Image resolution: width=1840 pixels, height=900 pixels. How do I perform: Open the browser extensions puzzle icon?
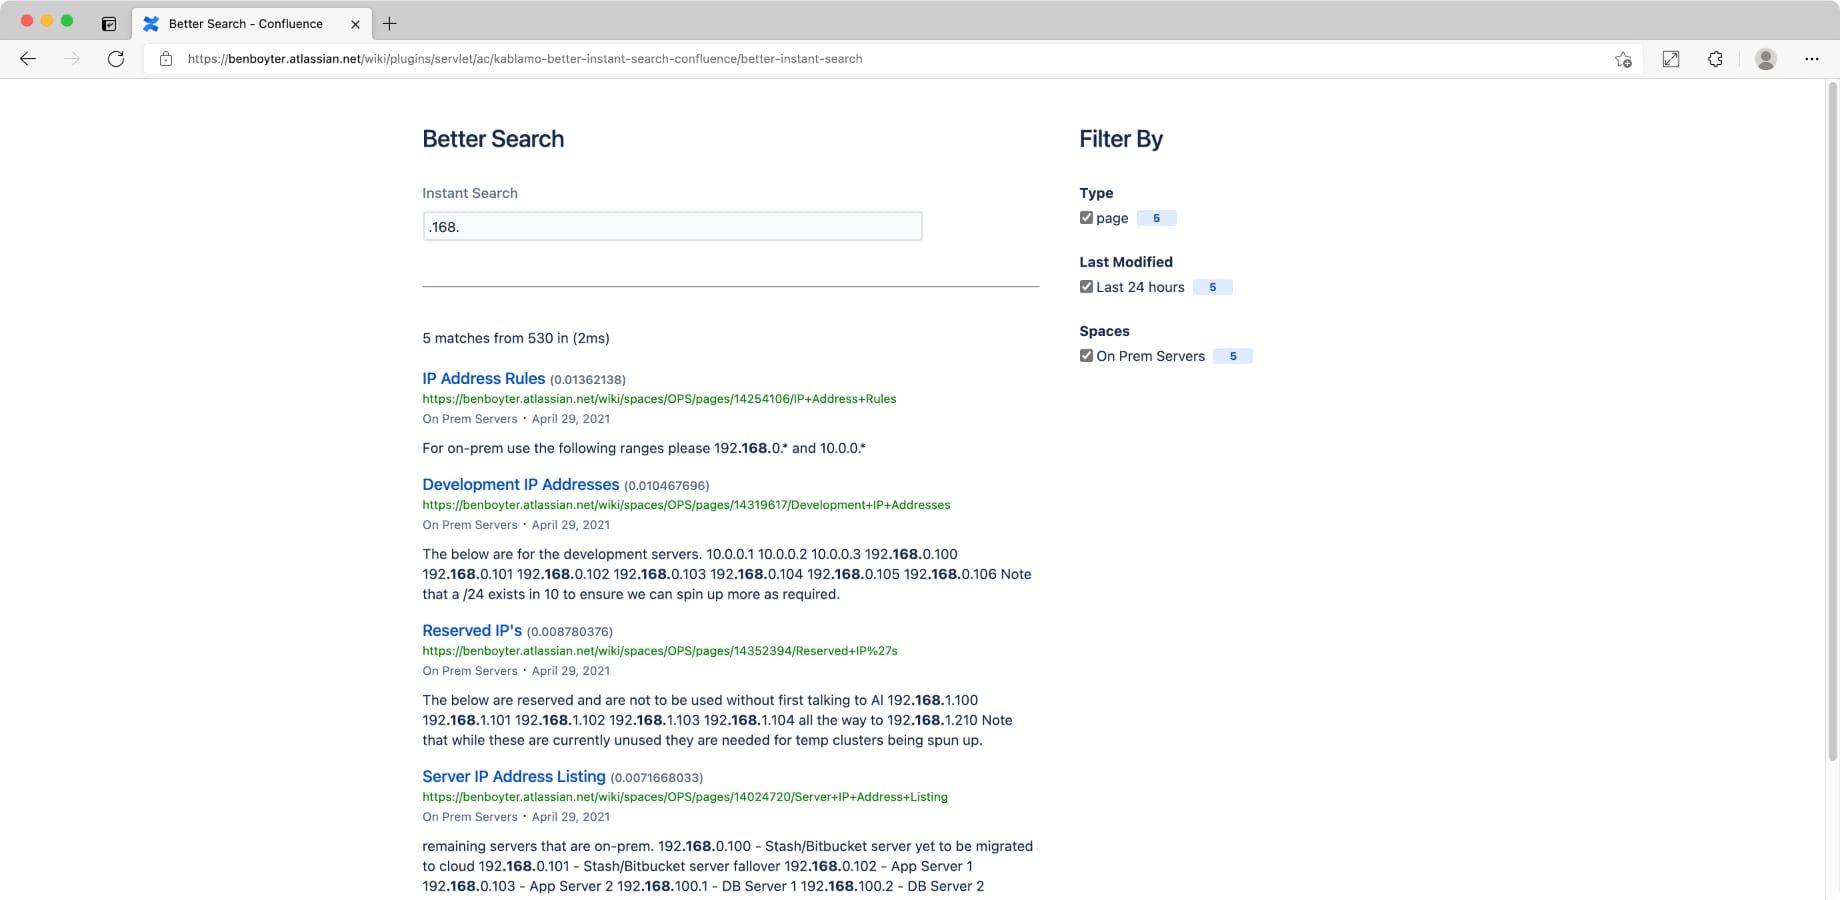1715,59
